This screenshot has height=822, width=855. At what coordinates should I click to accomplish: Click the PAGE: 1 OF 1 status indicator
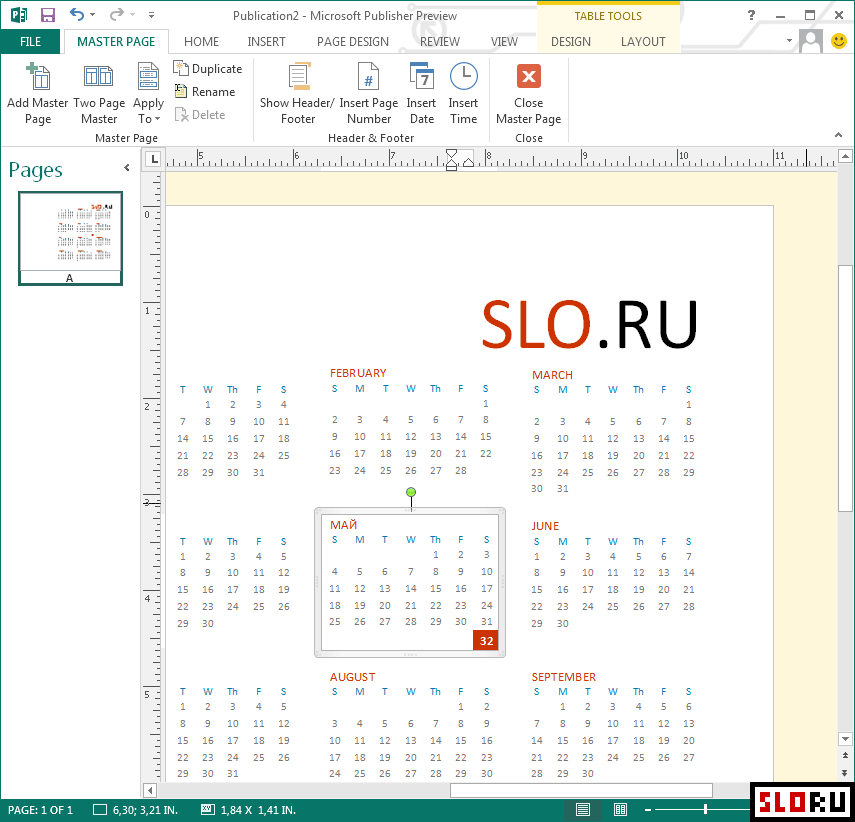point(40,810)
